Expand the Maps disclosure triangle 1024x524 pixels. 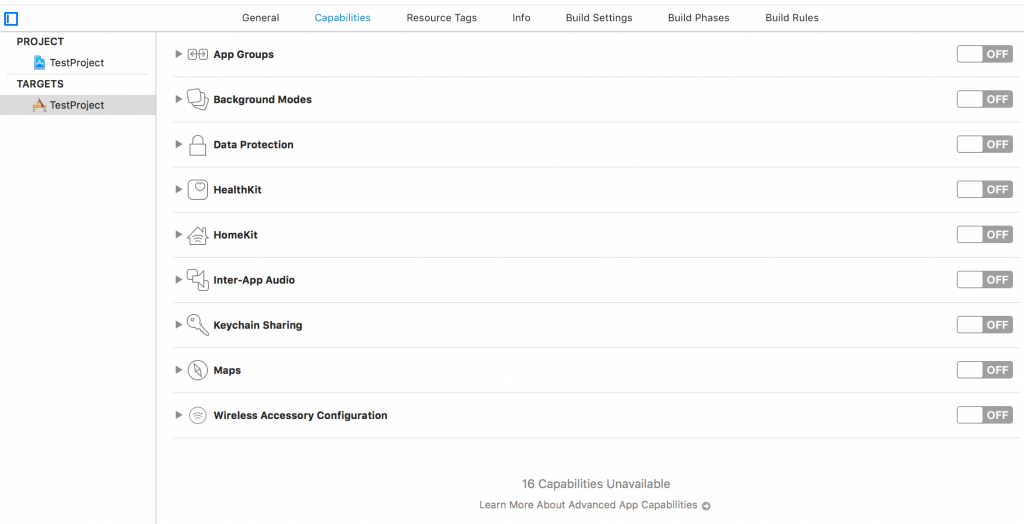tap(178, 370)
